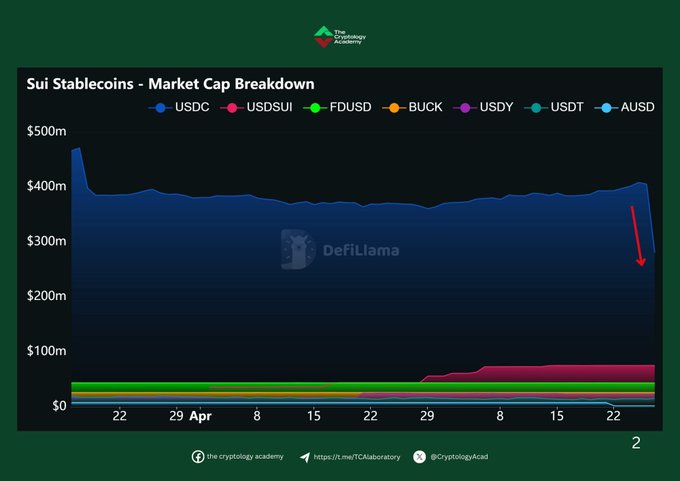Click the $500m y-axis label

(47, 131)
